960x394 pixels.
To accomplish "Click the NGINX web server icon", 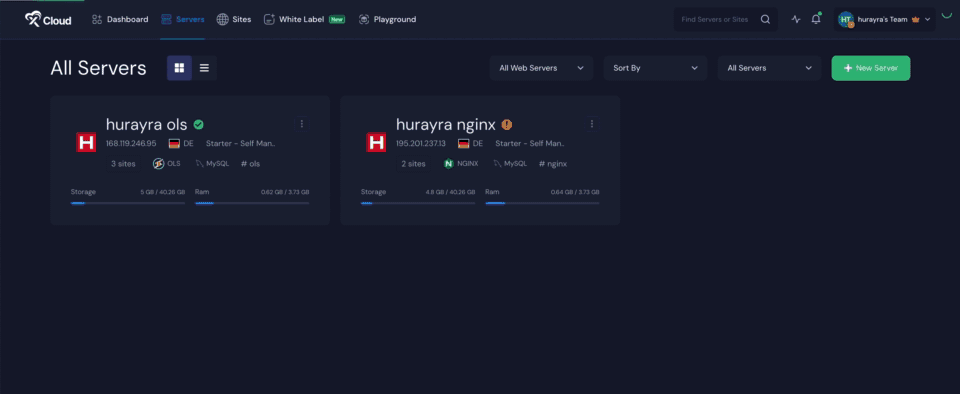I will [449, 164].
